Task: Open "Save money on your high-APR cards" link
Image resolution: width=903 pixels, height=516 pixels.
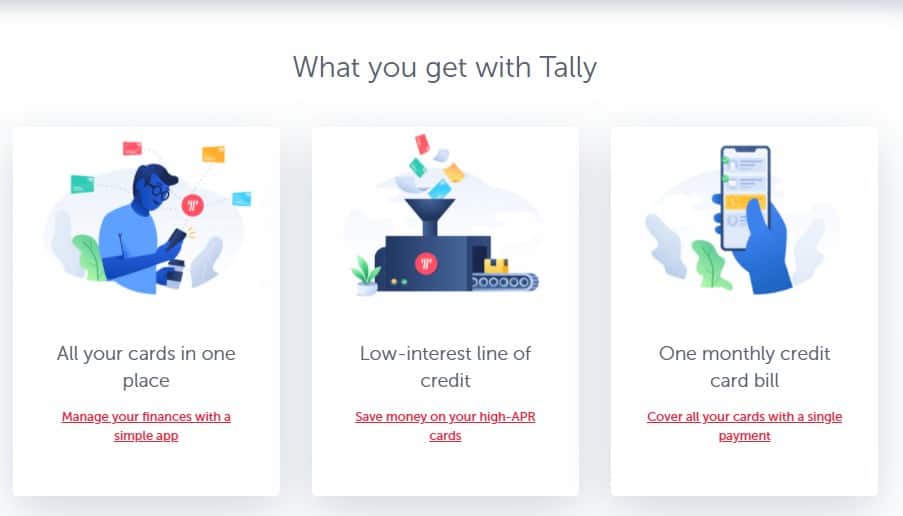Action: [445, 426]
